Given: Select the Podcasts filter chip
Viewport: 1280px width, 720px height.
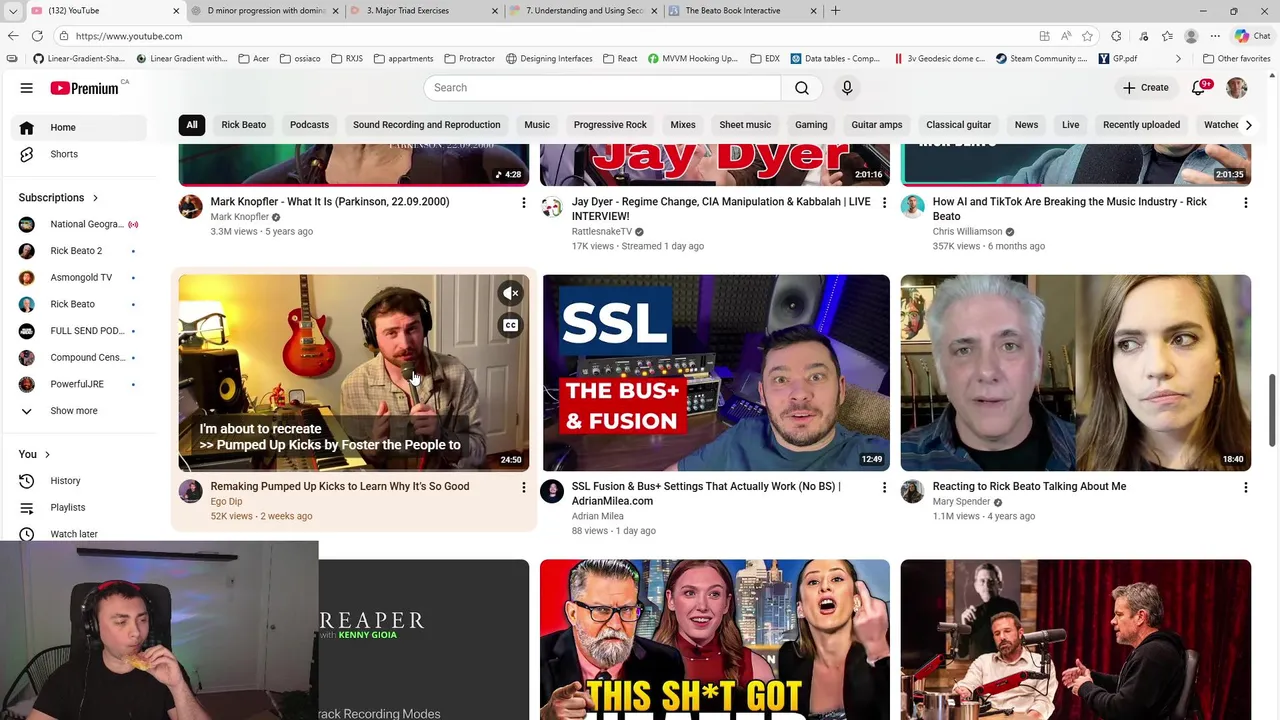Looking at the screenshot, I should pyautogui.click(x=309, y=125).
